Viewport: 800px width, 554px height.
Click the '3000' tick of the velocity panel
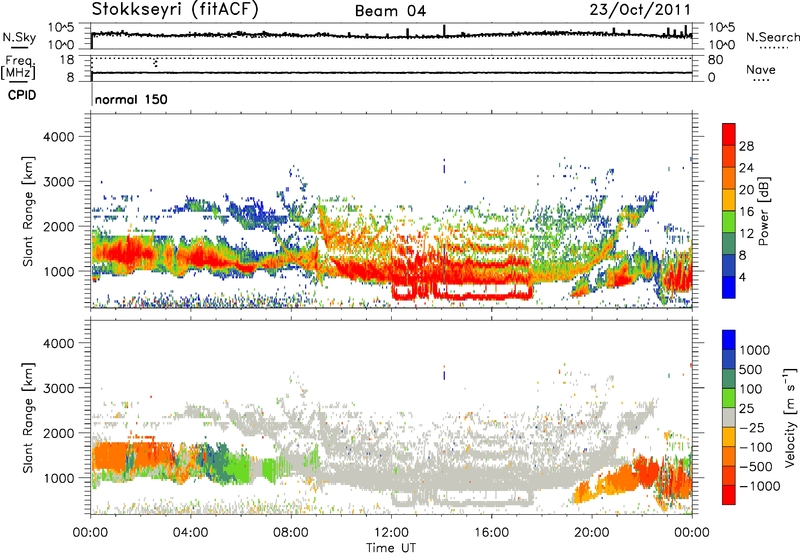click(x=59, y=388)
